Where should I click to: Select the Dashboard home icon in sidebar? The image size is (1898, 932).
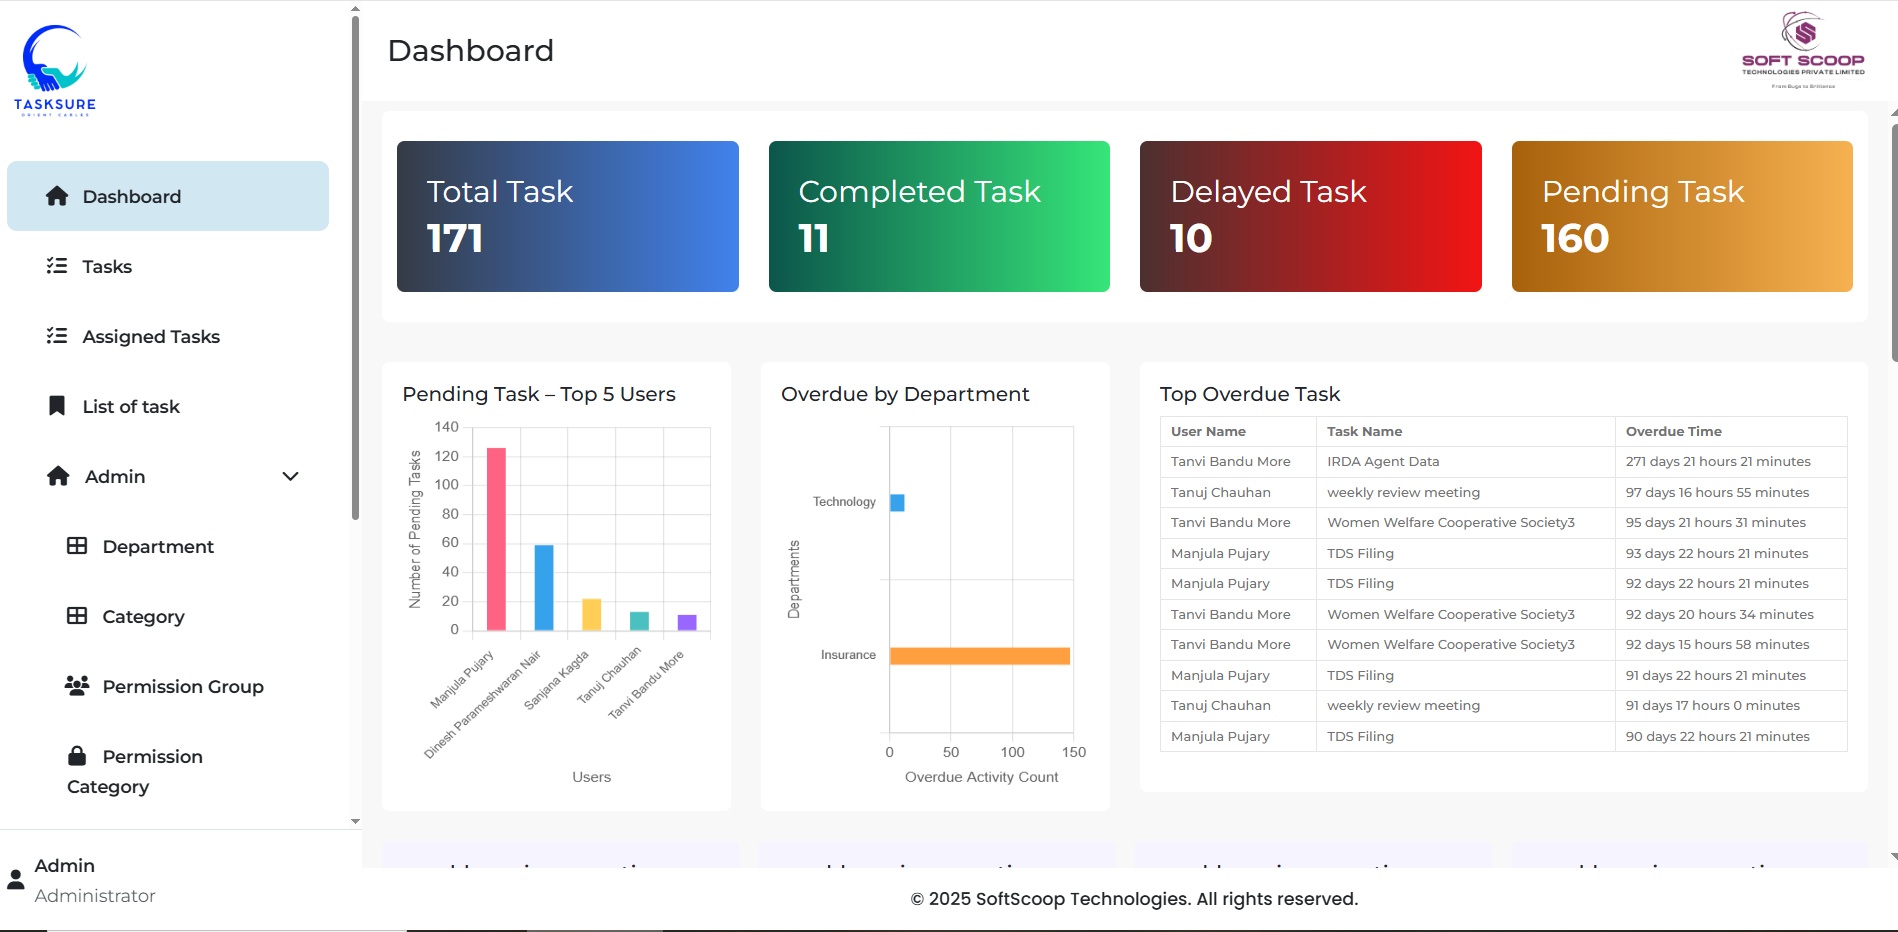click(x=55, y=196)
